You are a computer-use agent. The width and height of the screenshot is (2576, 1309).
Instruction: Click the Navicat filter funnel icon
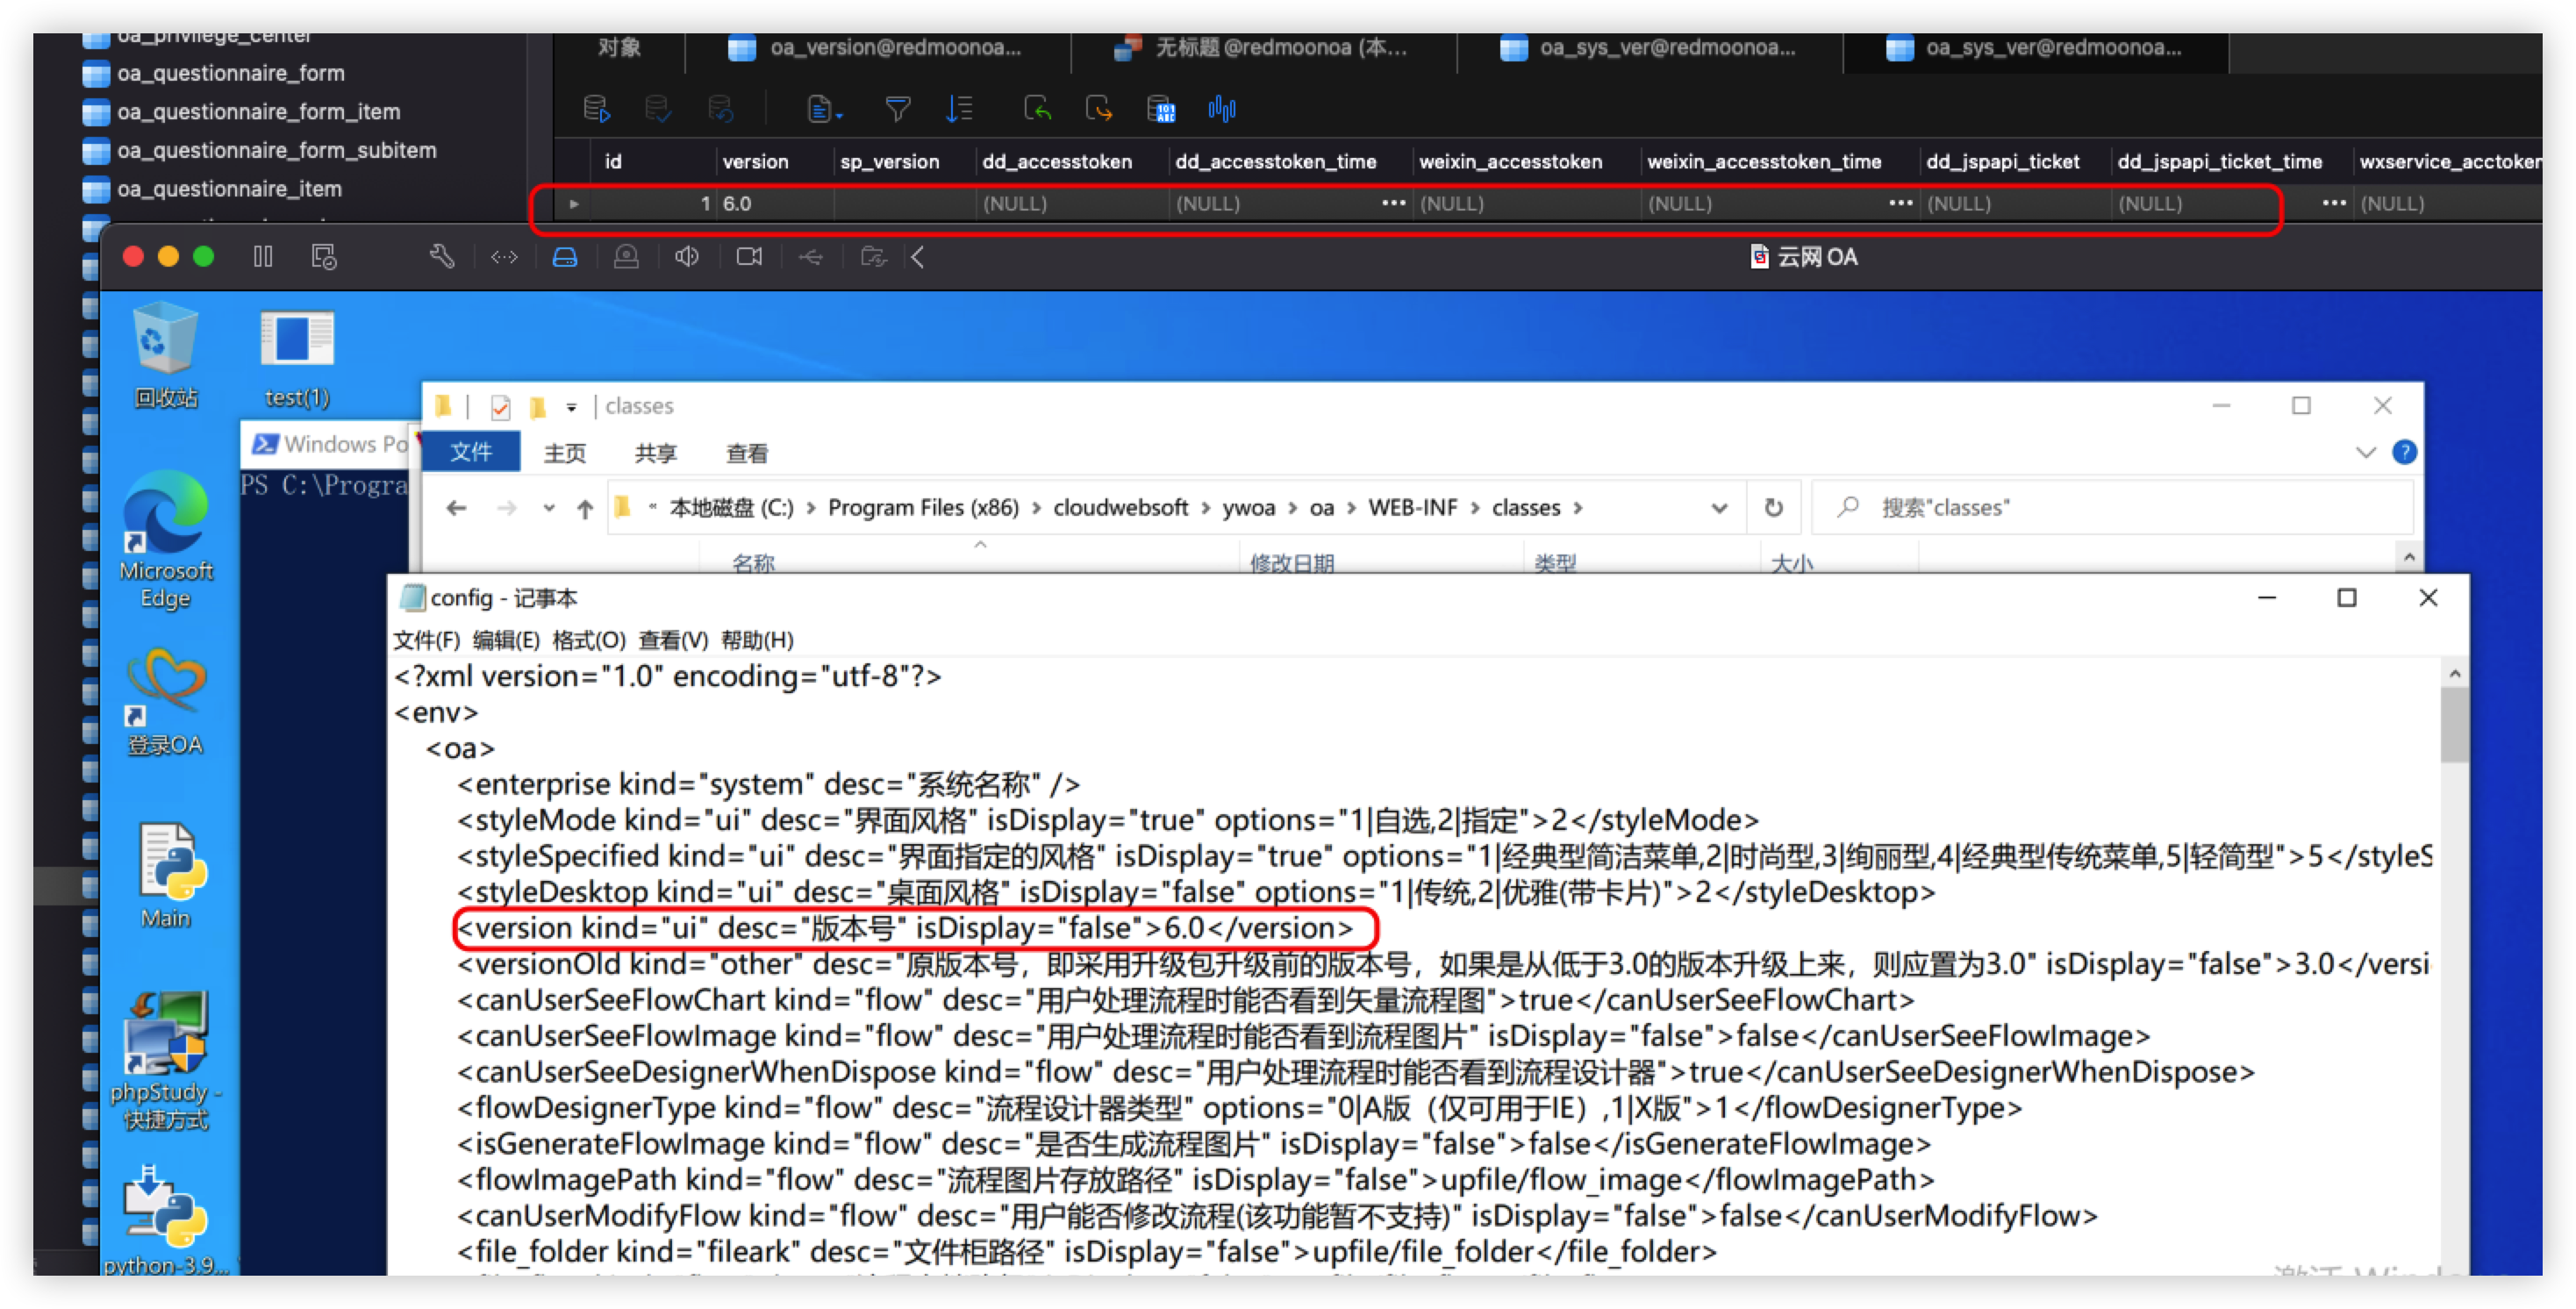pos(897,109)
